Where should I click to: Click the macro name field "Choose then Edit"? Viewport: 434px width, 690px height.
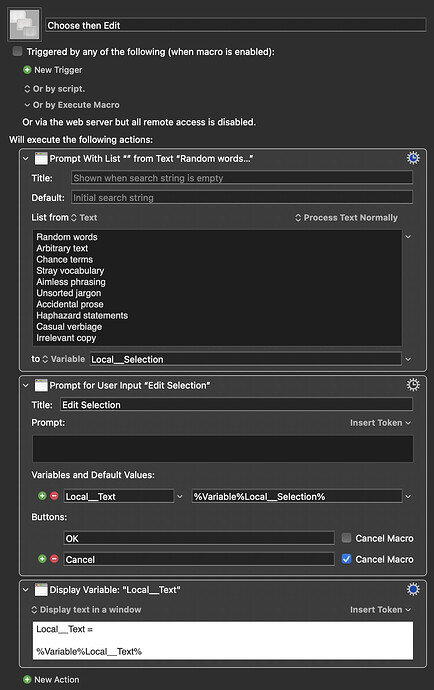click(x=236, y=25)
